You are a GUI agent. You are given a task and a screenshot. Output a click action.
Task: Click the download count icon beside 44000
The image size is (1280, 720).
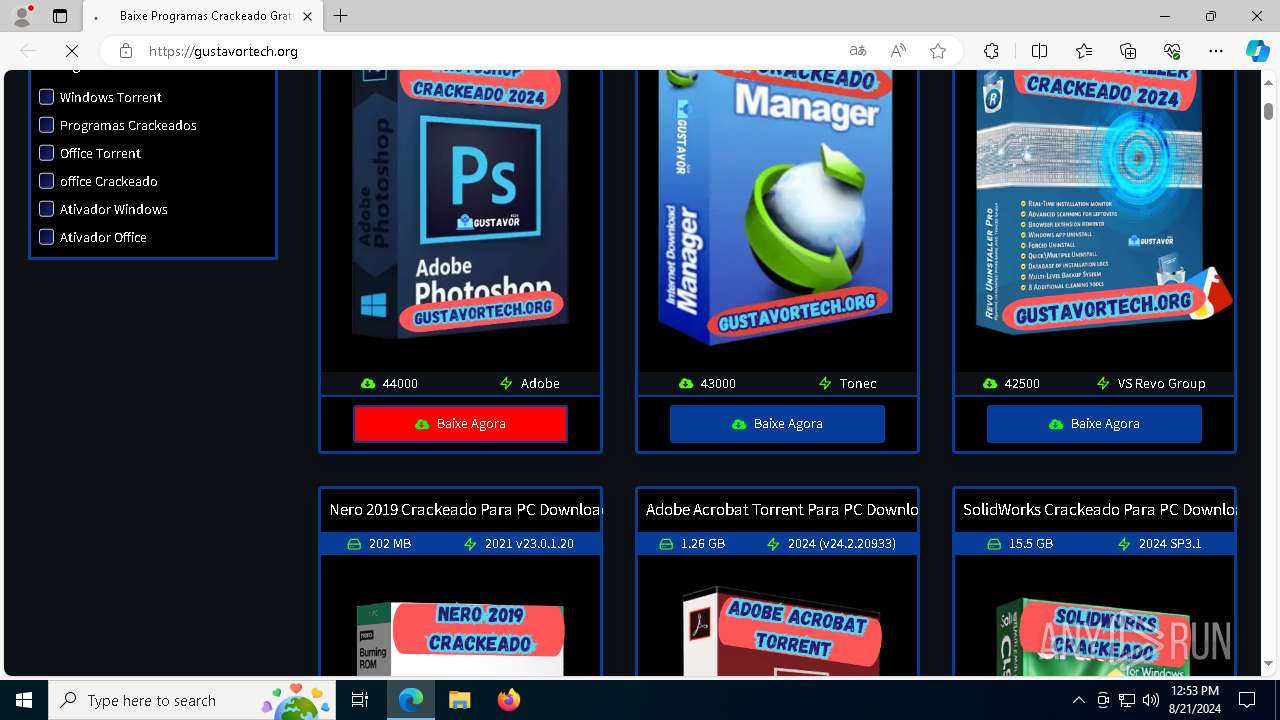tap(368, 384)
